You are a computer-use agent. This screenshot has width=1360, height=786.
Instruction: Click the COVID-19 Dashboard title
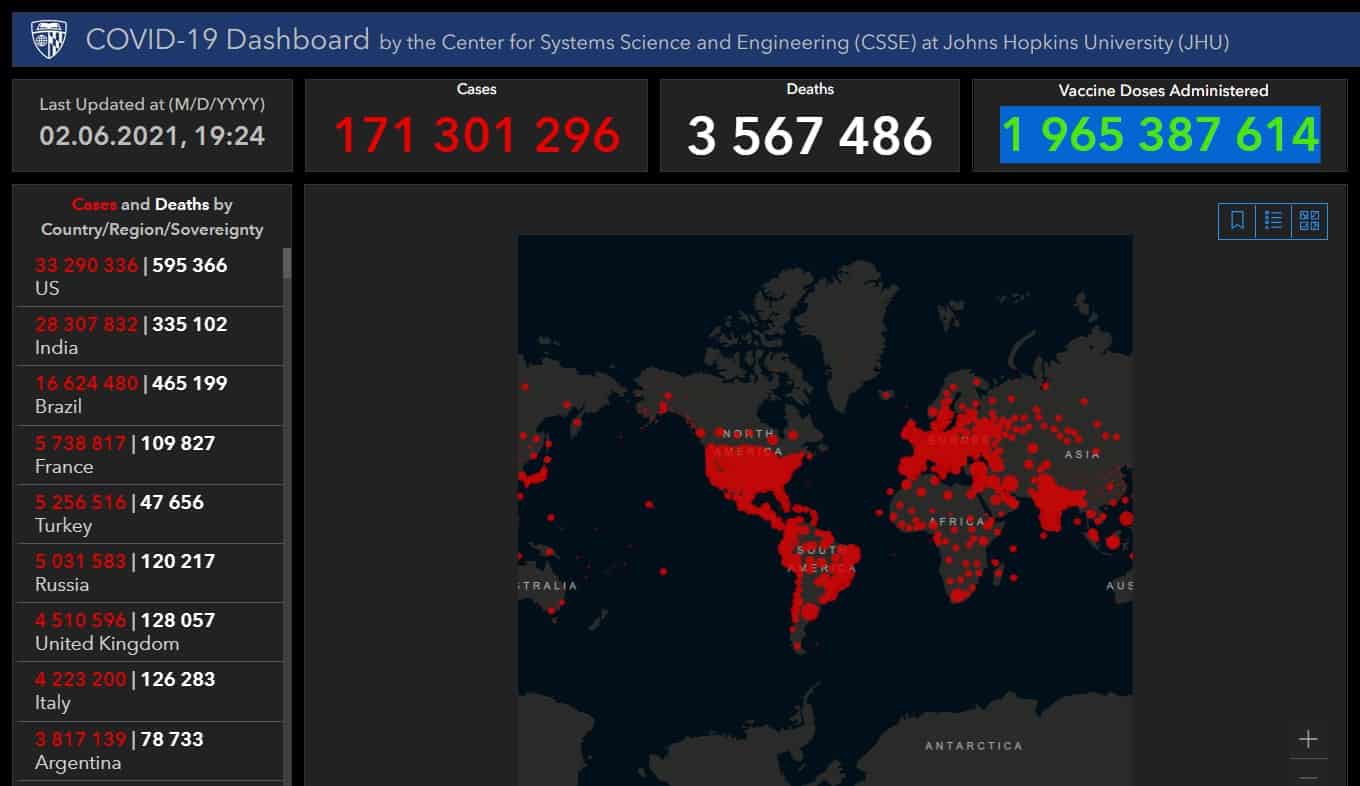[x=228, y=40]
